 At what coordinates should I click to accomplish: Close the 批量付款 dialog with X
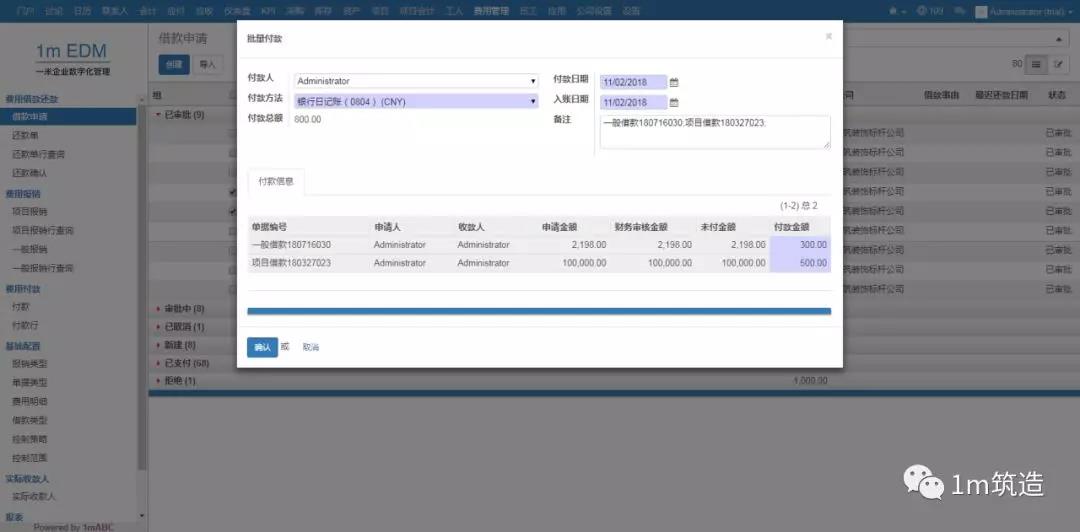(828, 36)
